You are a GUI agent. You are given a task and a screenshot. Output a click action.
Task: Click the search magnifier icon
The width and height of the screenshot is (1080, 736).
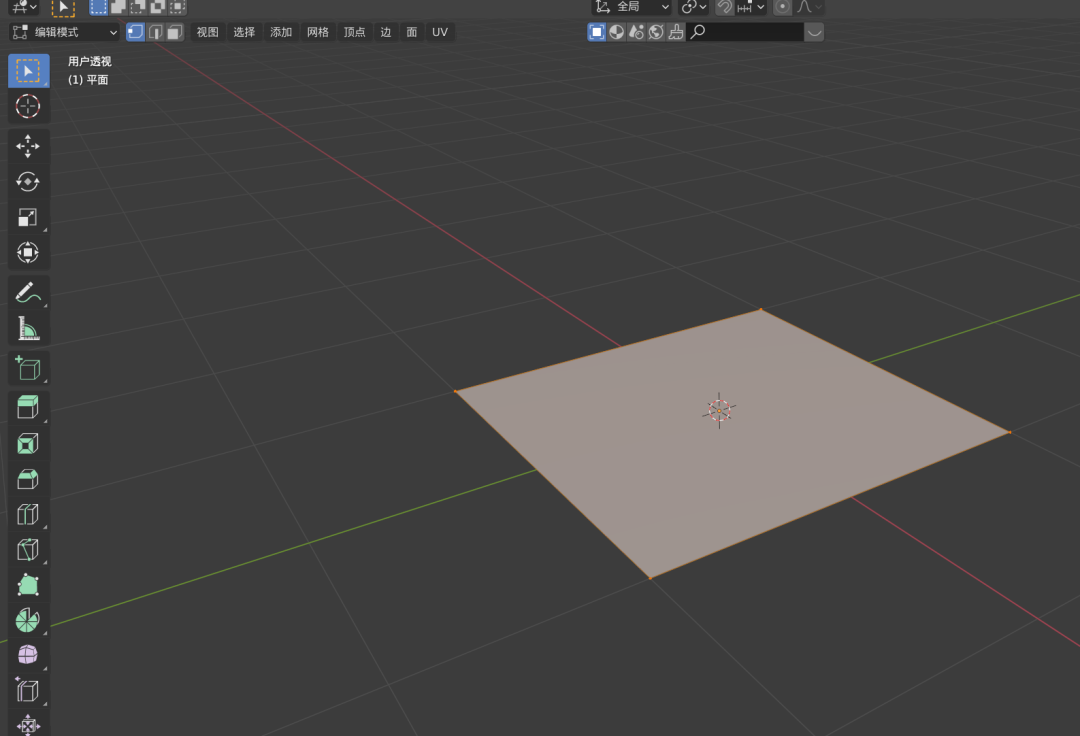click(698, 32)
